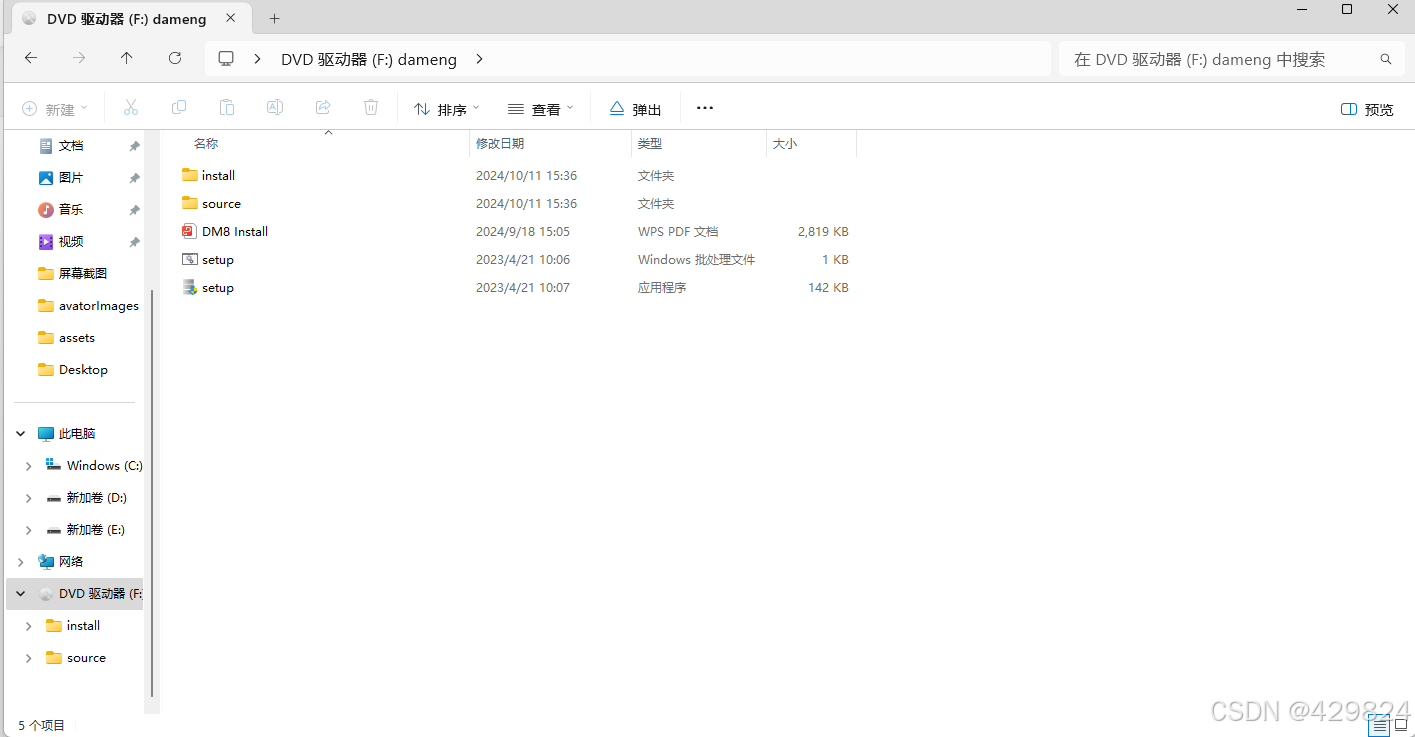Select the Cut icon on the toolbar
1415x737 pixels.
point(130,107)
